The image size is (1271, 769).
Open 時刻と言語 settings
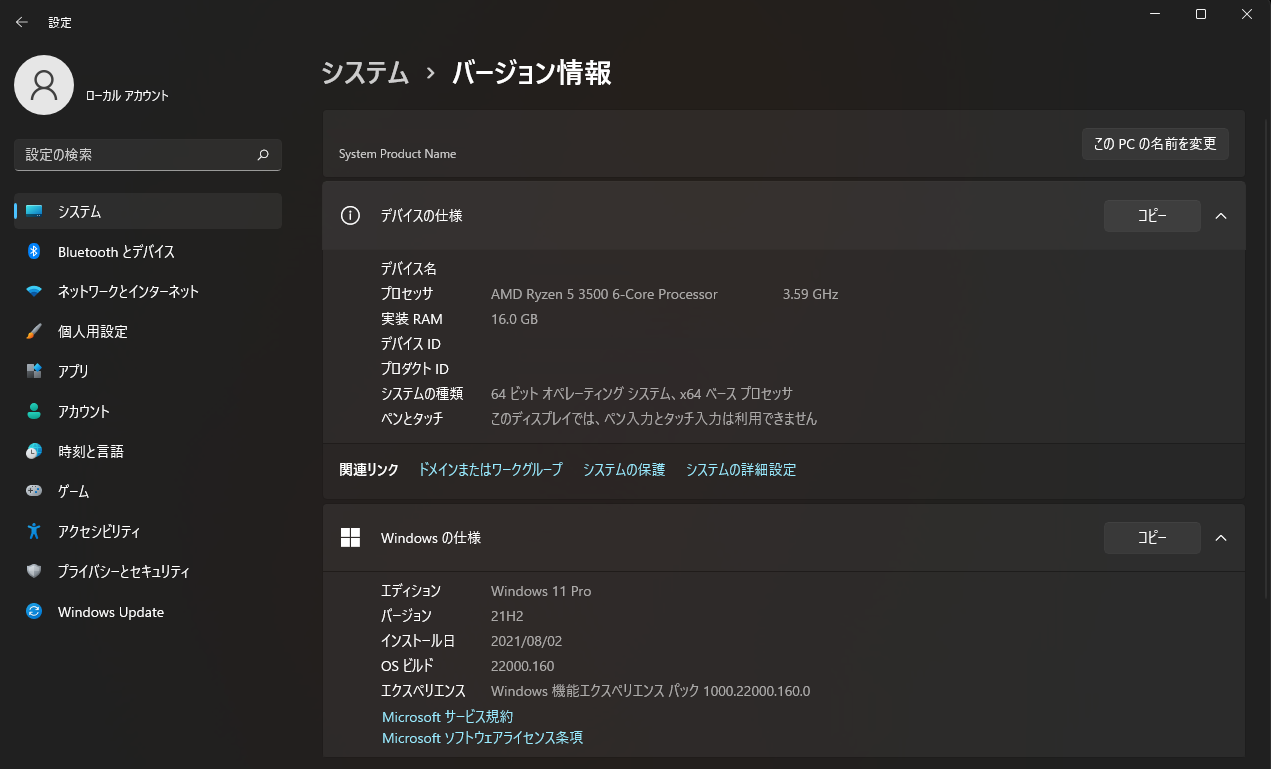pyautogui.click(x=148, y=451)
